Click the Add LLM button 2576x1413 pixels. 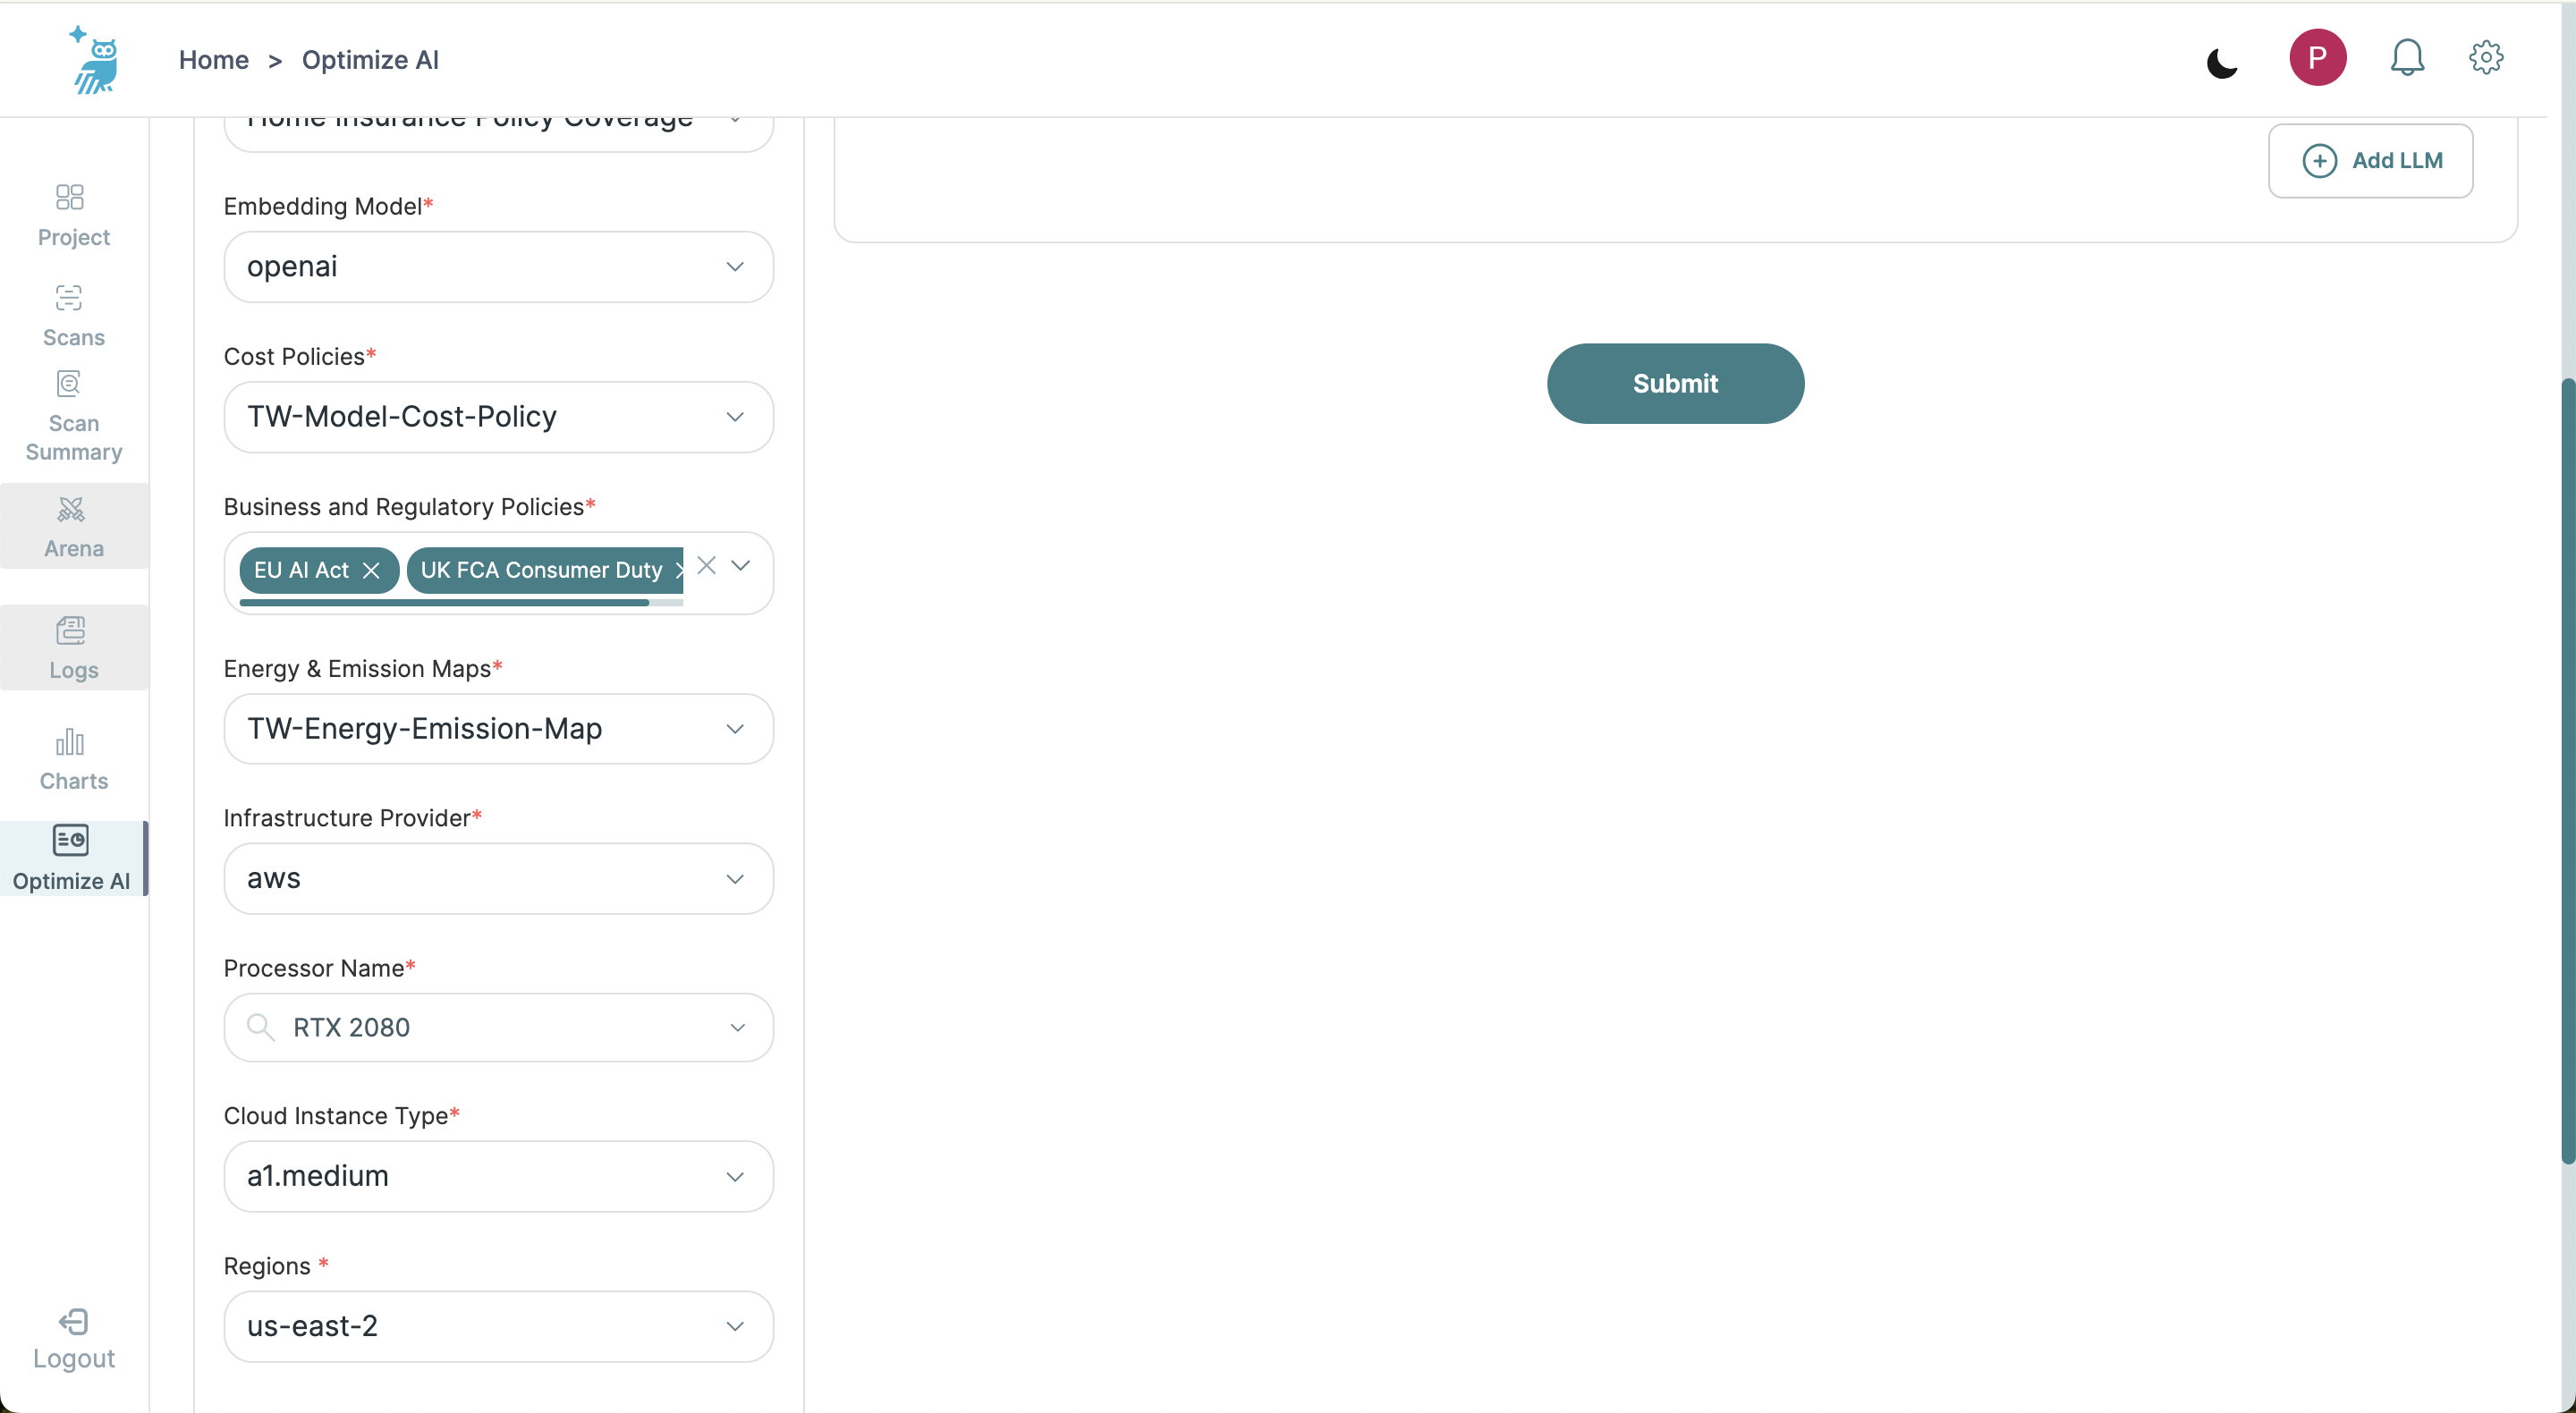tap(2370, 161)
